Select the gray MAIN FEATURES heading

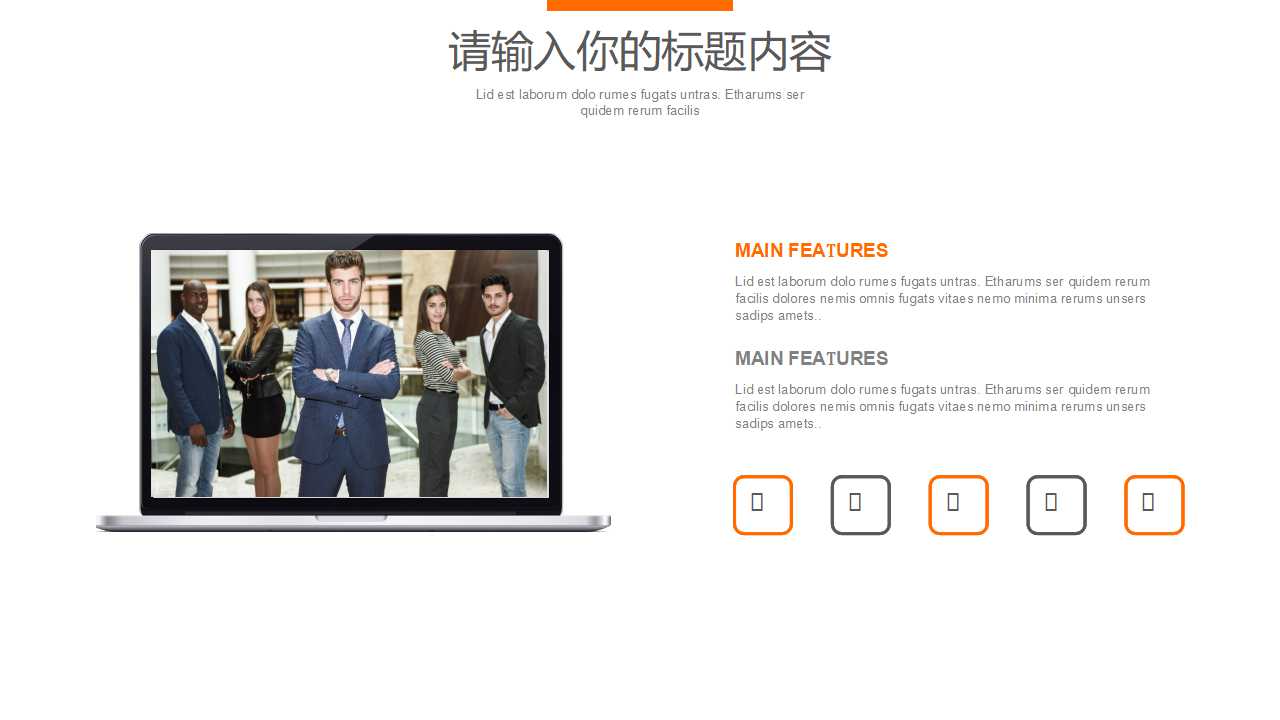811,359
